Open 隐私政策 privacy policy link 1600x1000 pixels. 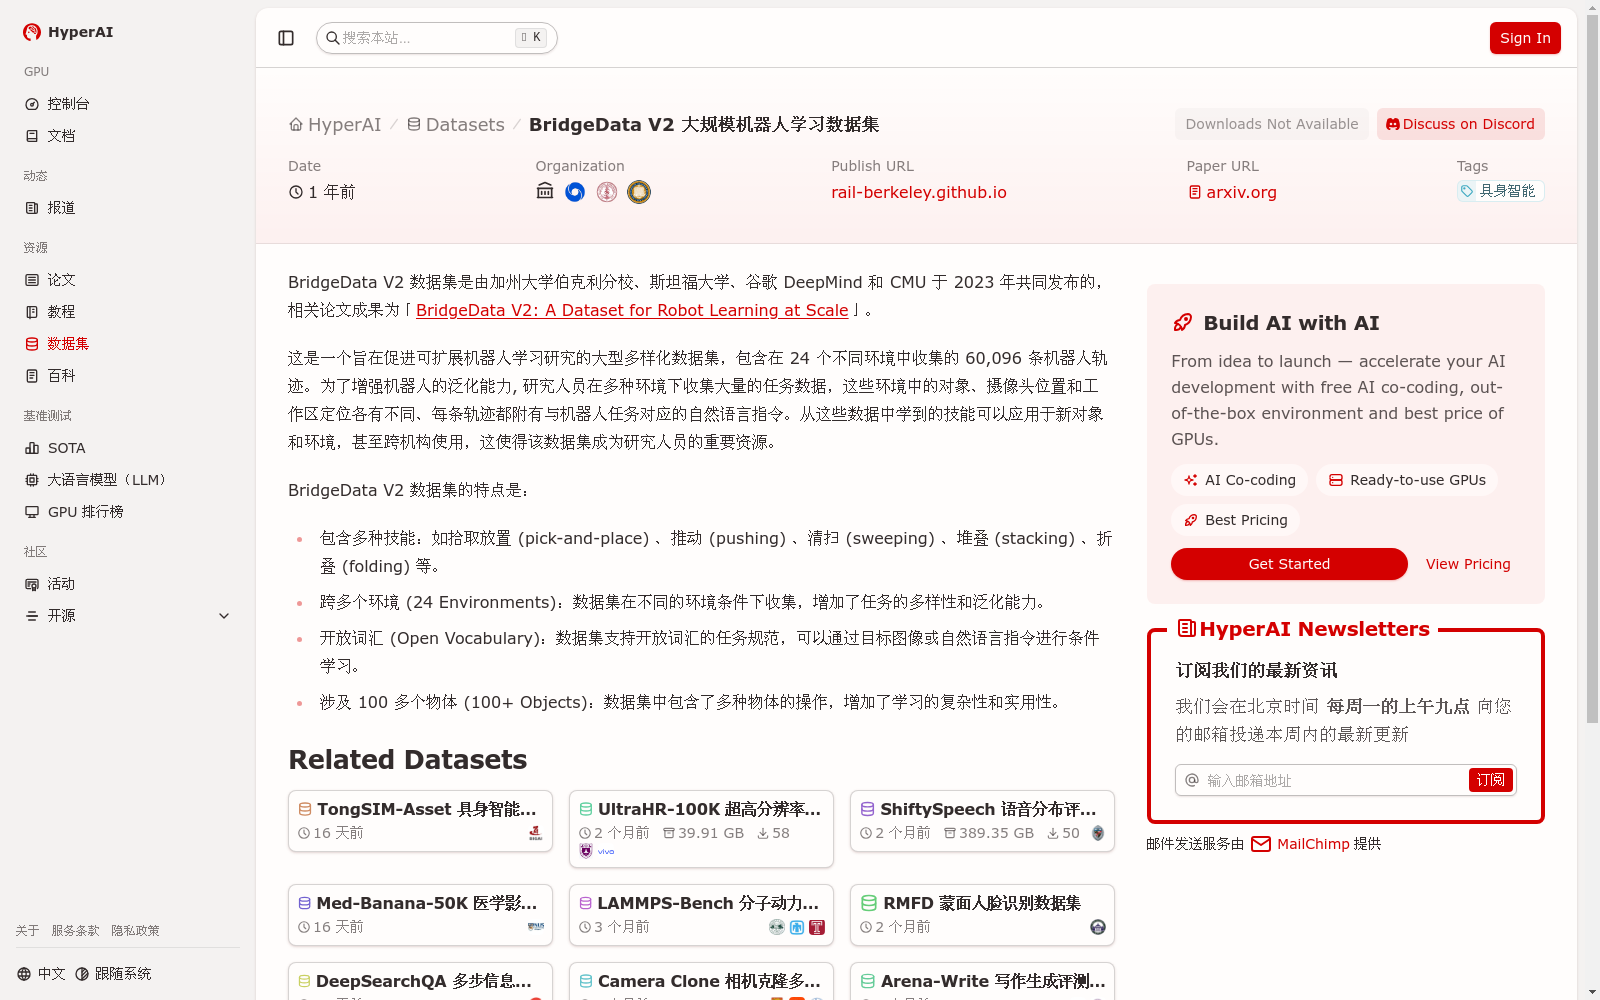pyautogui.click(x=135, y=931)
